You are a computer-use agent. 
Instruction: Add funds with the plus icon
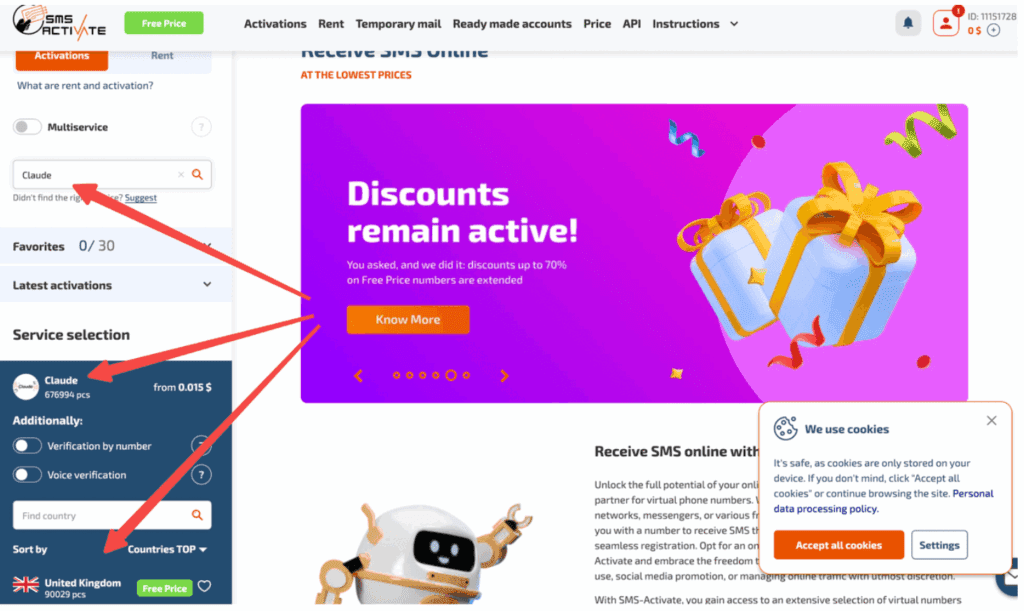(x=993, y=30)
